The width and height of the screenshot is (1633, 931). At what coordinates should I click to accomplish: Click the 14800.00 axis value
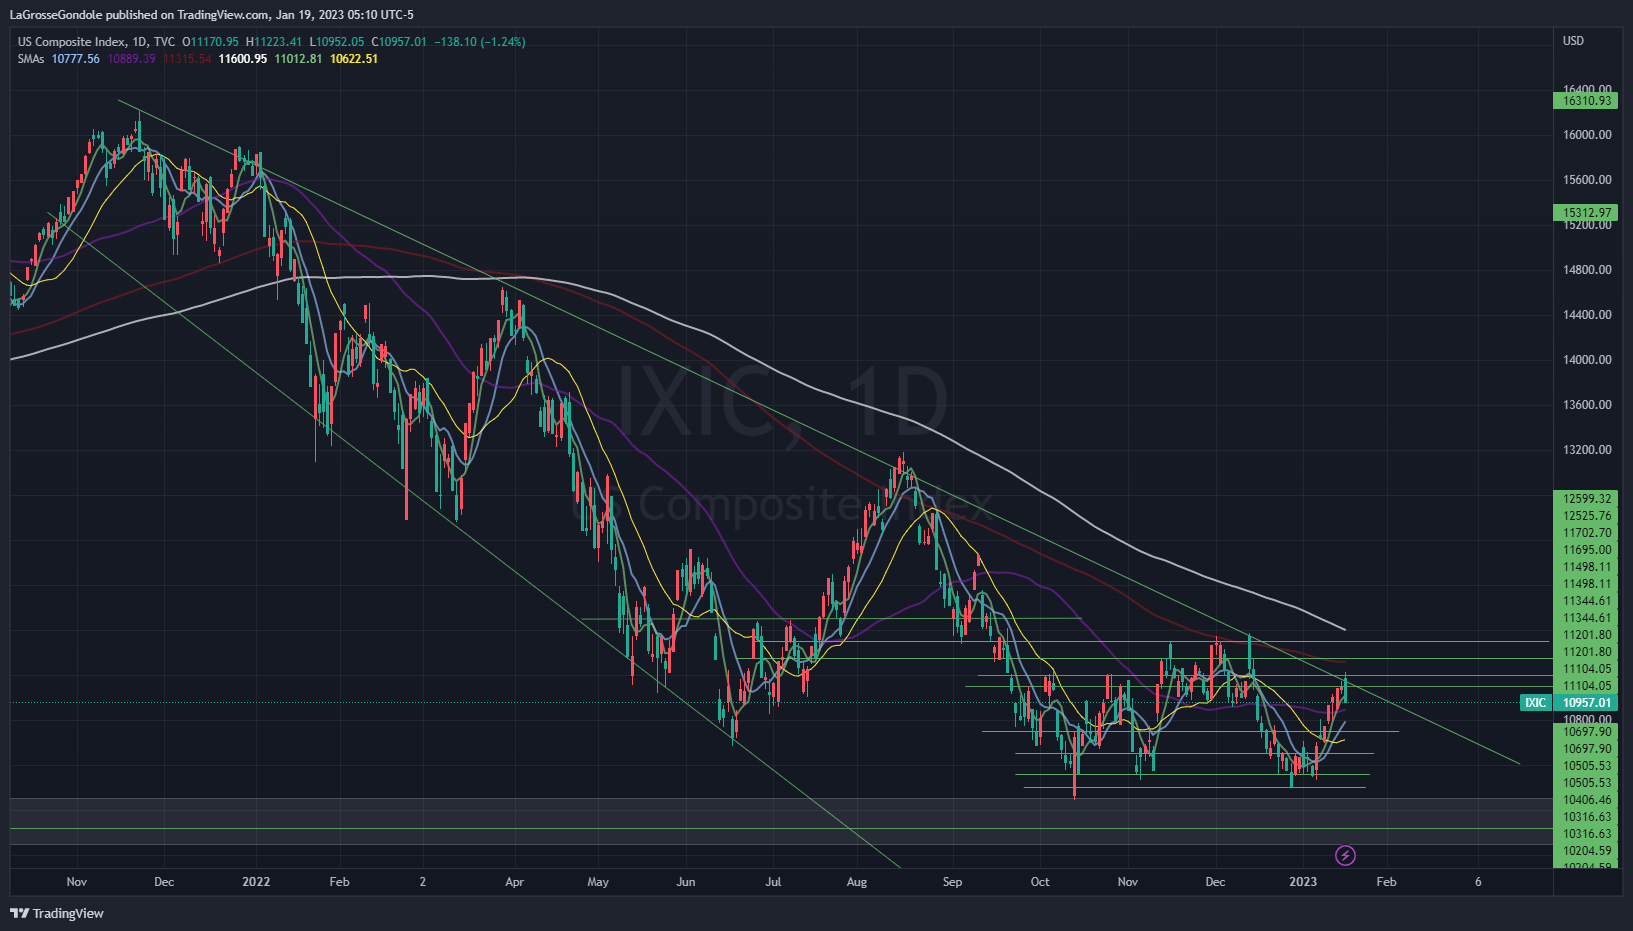(x=1587, y=270)
